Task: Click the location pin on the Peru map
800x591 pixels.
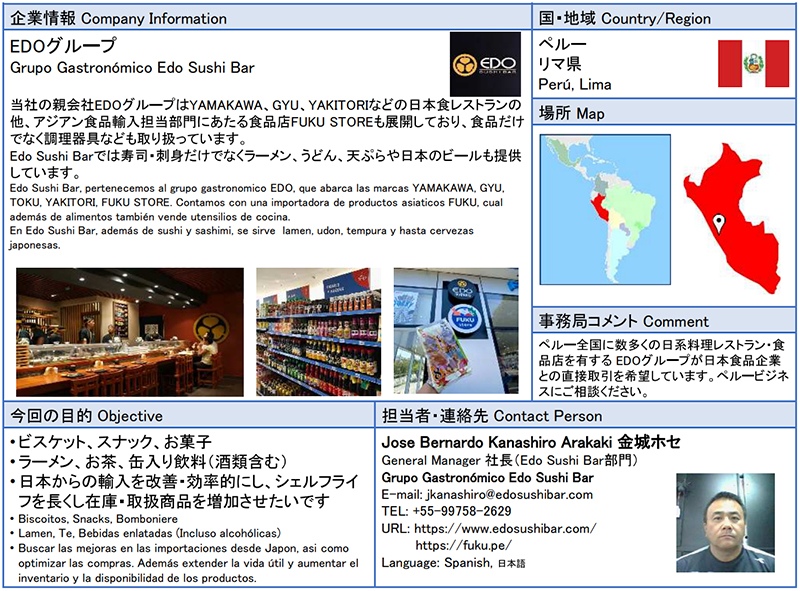Action: [x=718, y=222]
